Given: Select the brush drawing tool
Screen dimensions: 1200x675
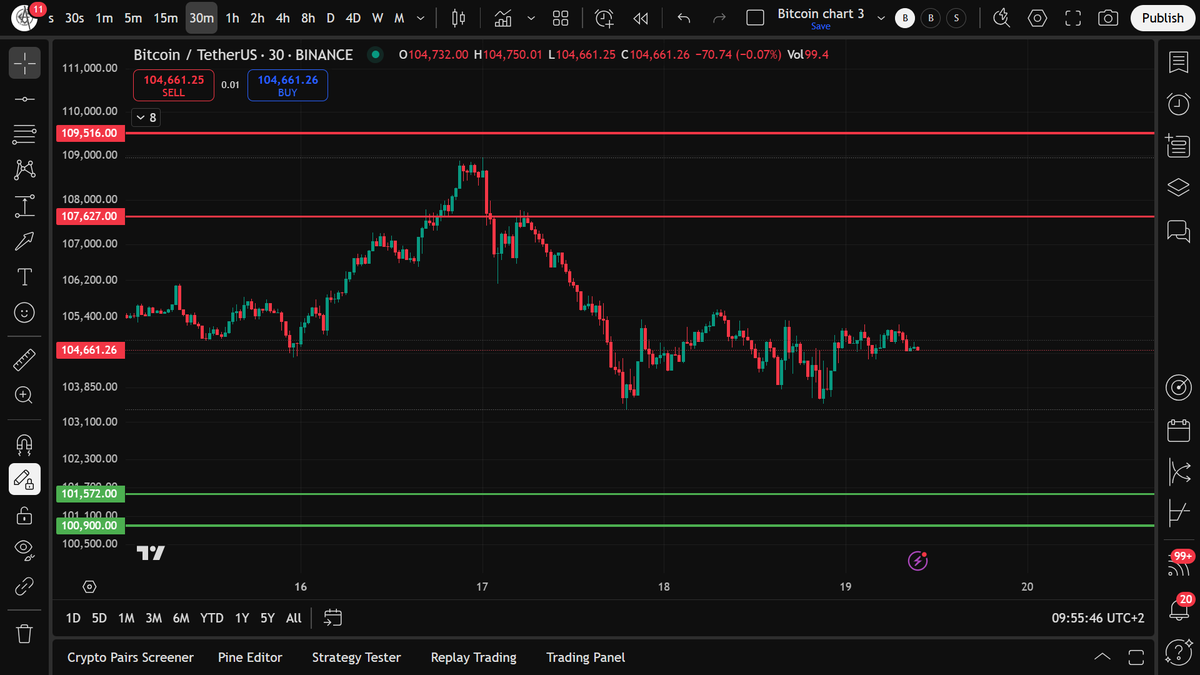Looking at the screenshot, I should 25,241.
